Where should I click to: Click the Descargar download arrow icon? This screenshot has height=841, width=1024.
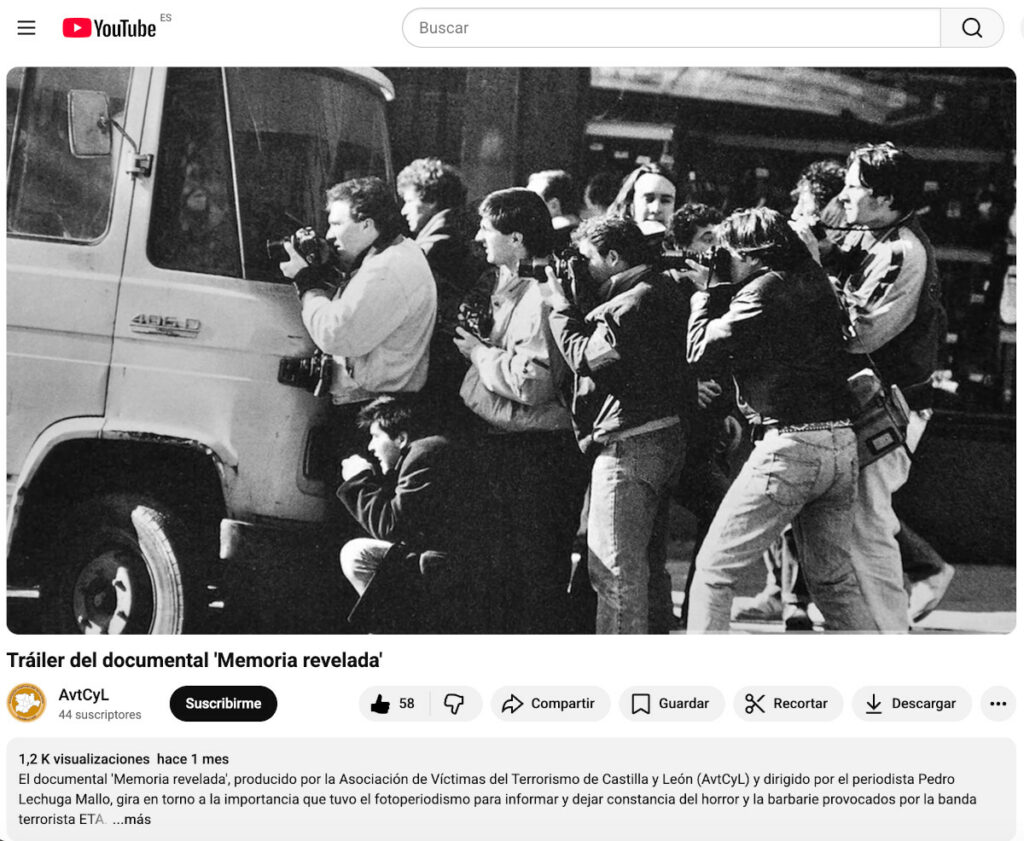click(x=873, y=703)
